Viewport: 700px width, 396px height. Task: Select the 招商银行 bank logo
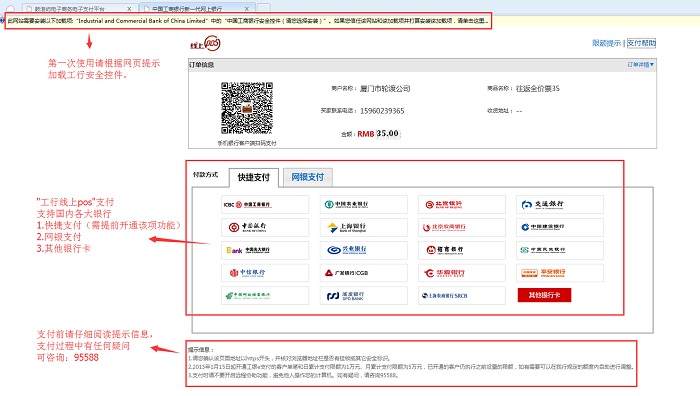462,250
